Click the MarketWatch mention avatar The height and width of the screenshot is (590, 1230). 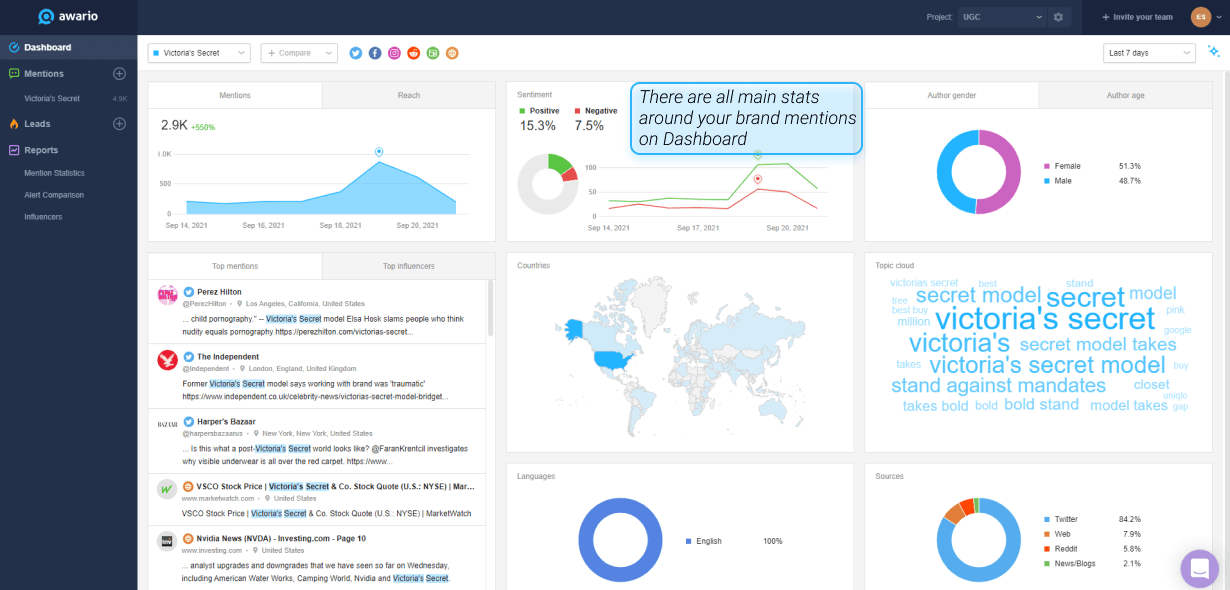(x=167, y=489)
